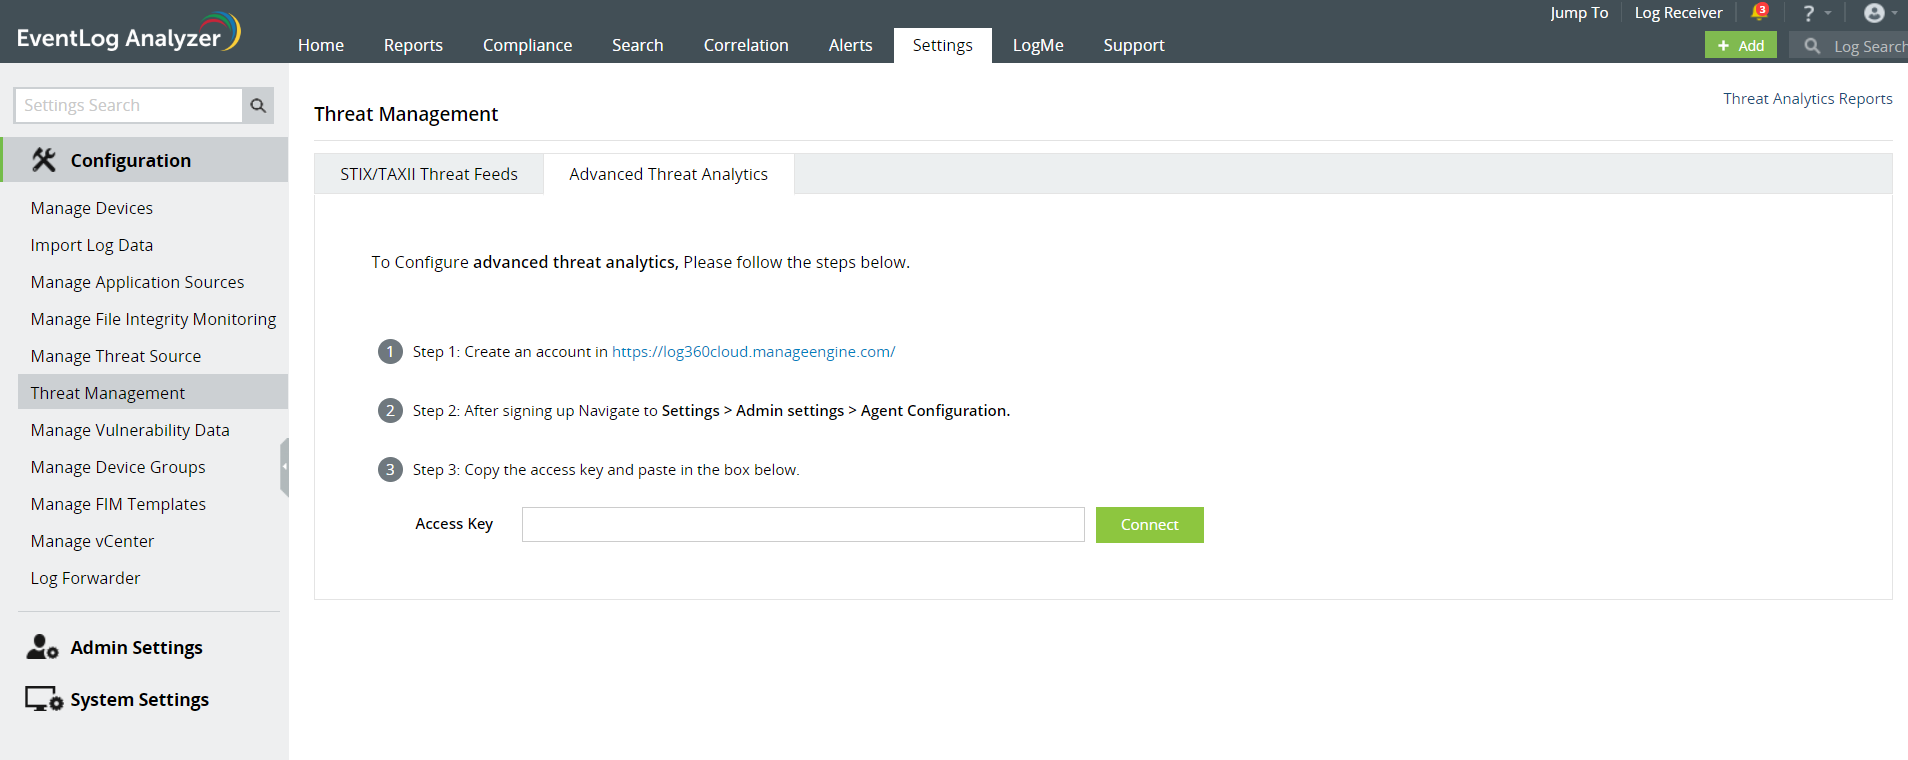Collapse the left sidebar using the handle

click(285, 467)
